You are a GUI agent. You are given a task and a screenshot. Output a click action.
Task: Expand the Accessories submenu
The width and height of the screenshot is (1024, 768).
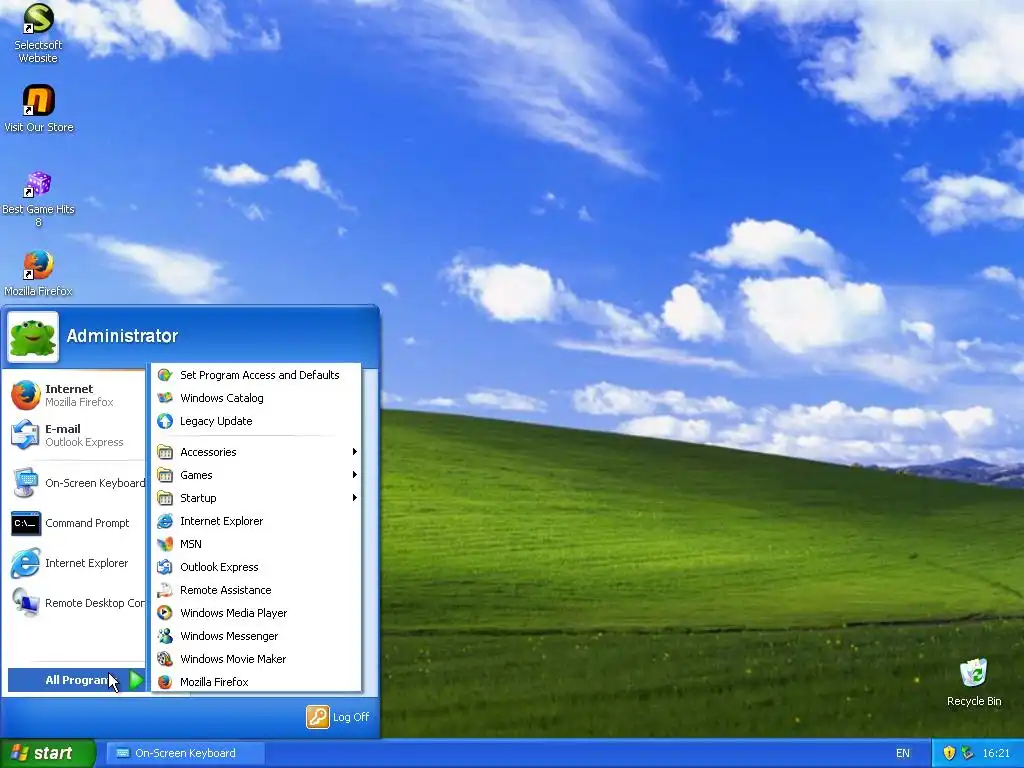257,452
